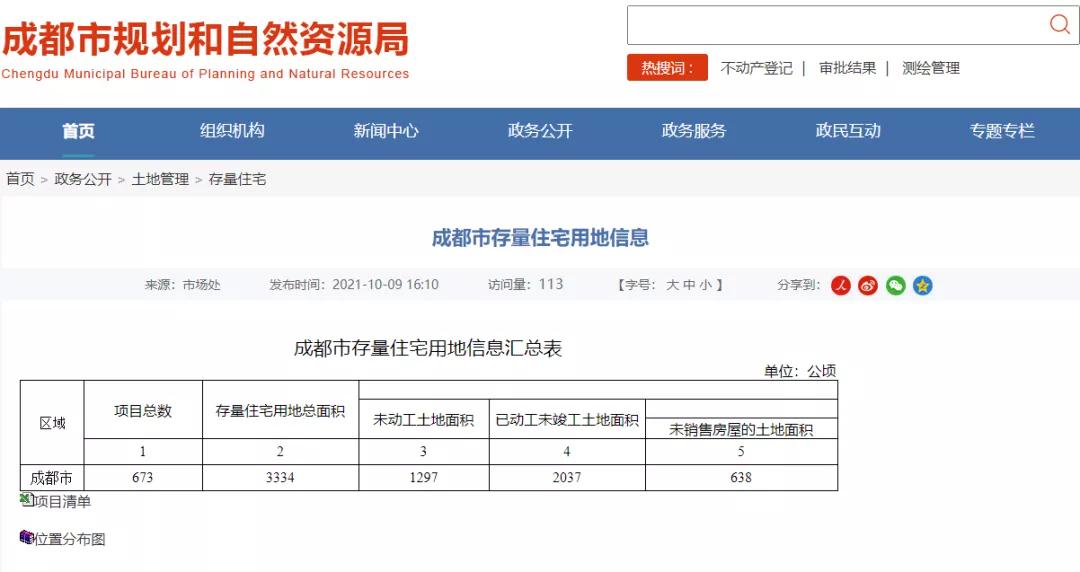Click the 成都市规划和自然资源局 site logo
This screenshot has height=572, width=1080.
pos(205,39)
